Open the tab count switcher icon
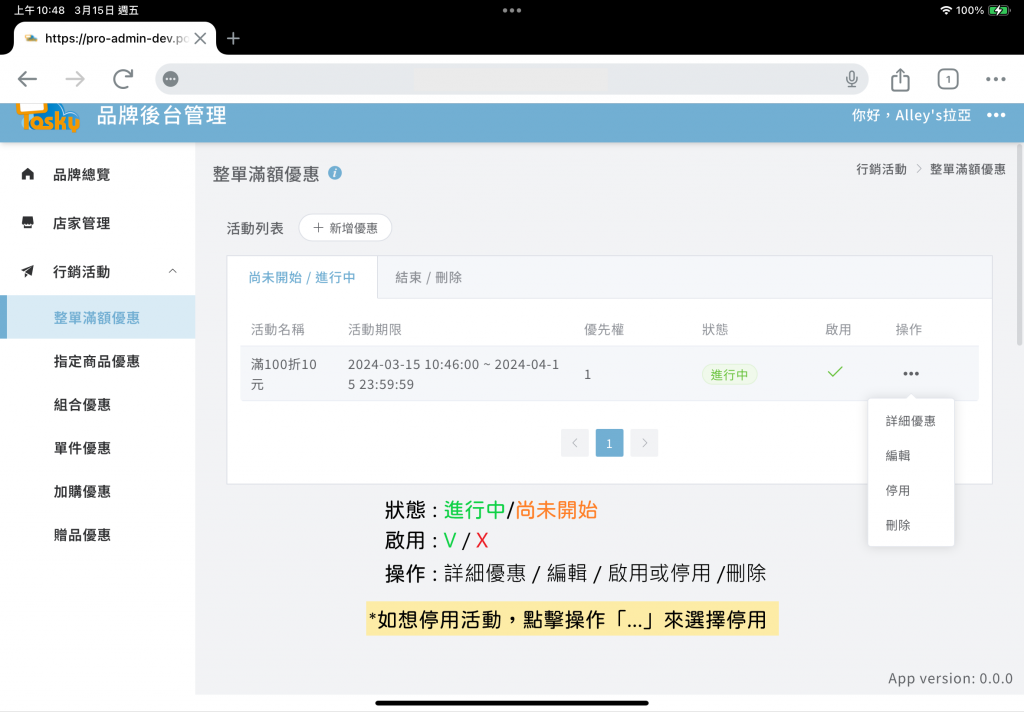 click(x=948, y=79)
